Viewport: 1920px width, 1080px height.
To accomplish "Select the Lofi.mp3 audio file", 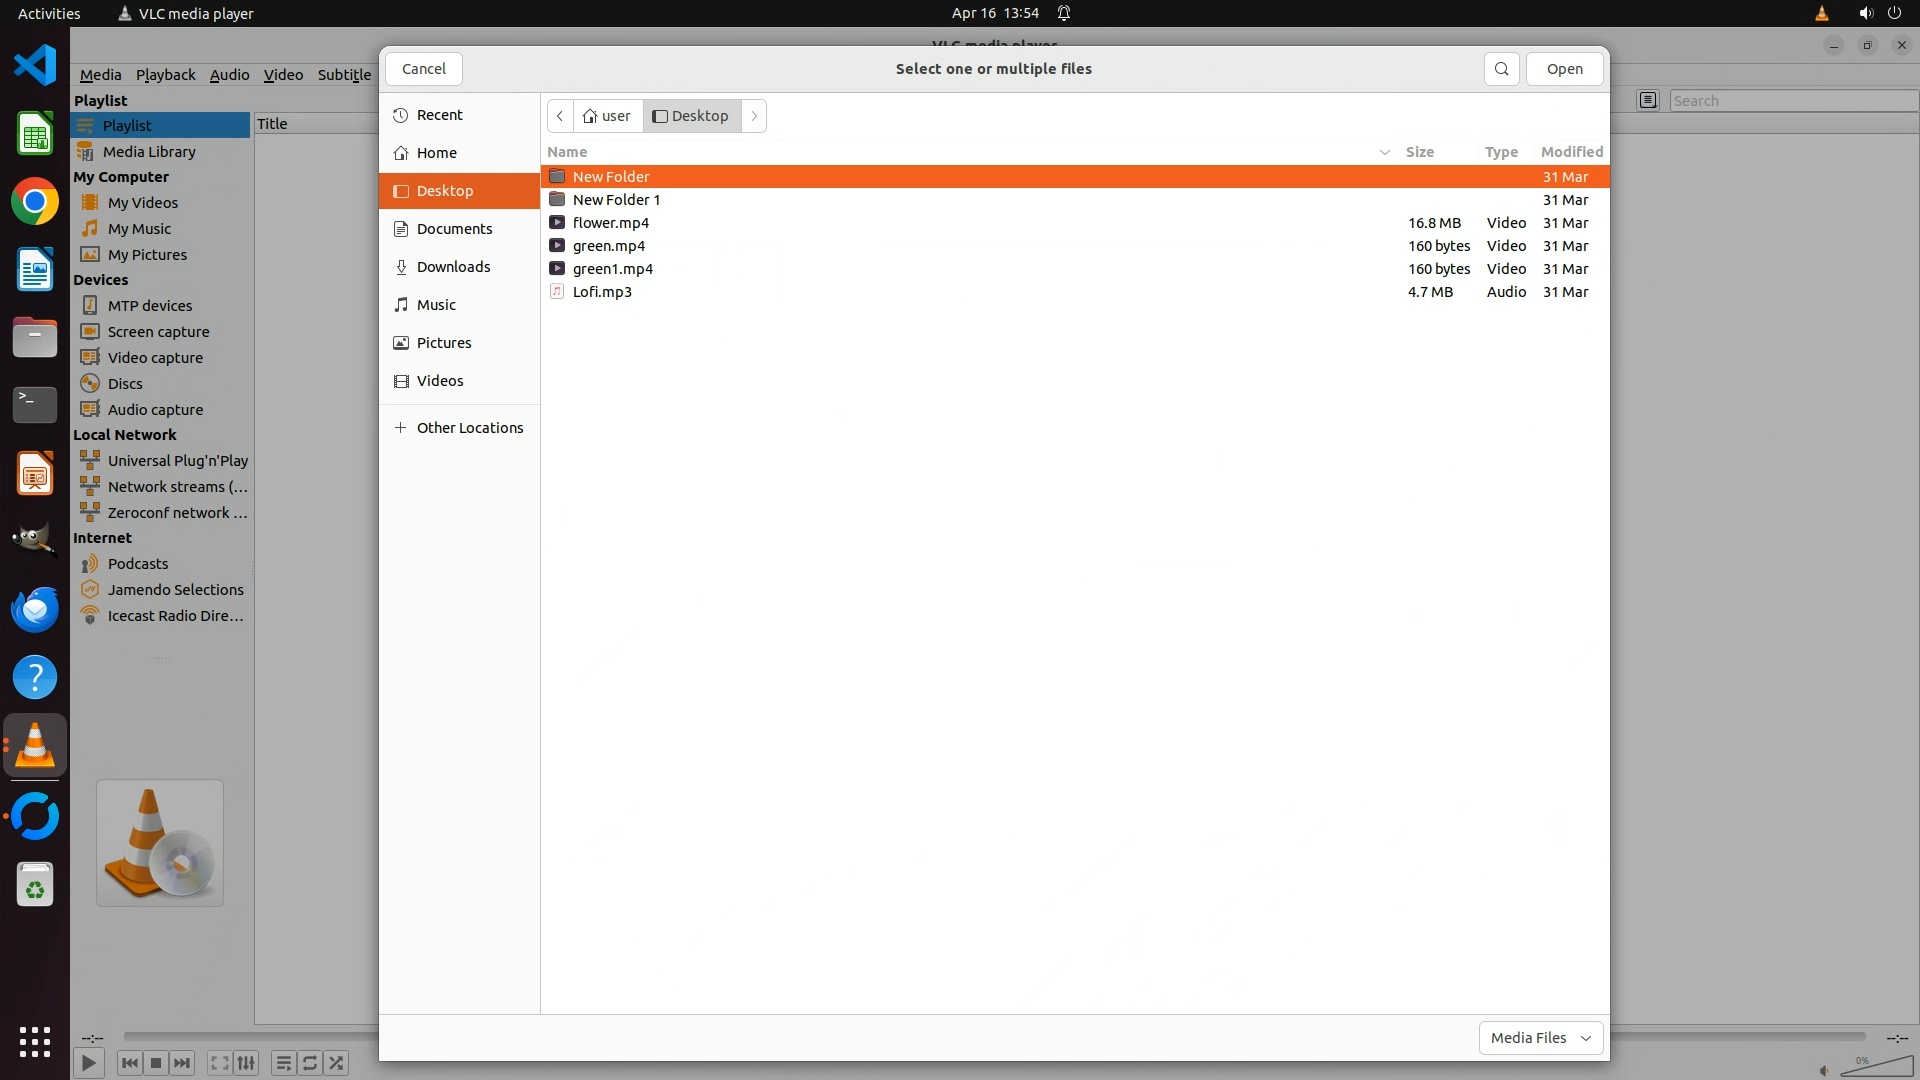I will tap(601, 292).
